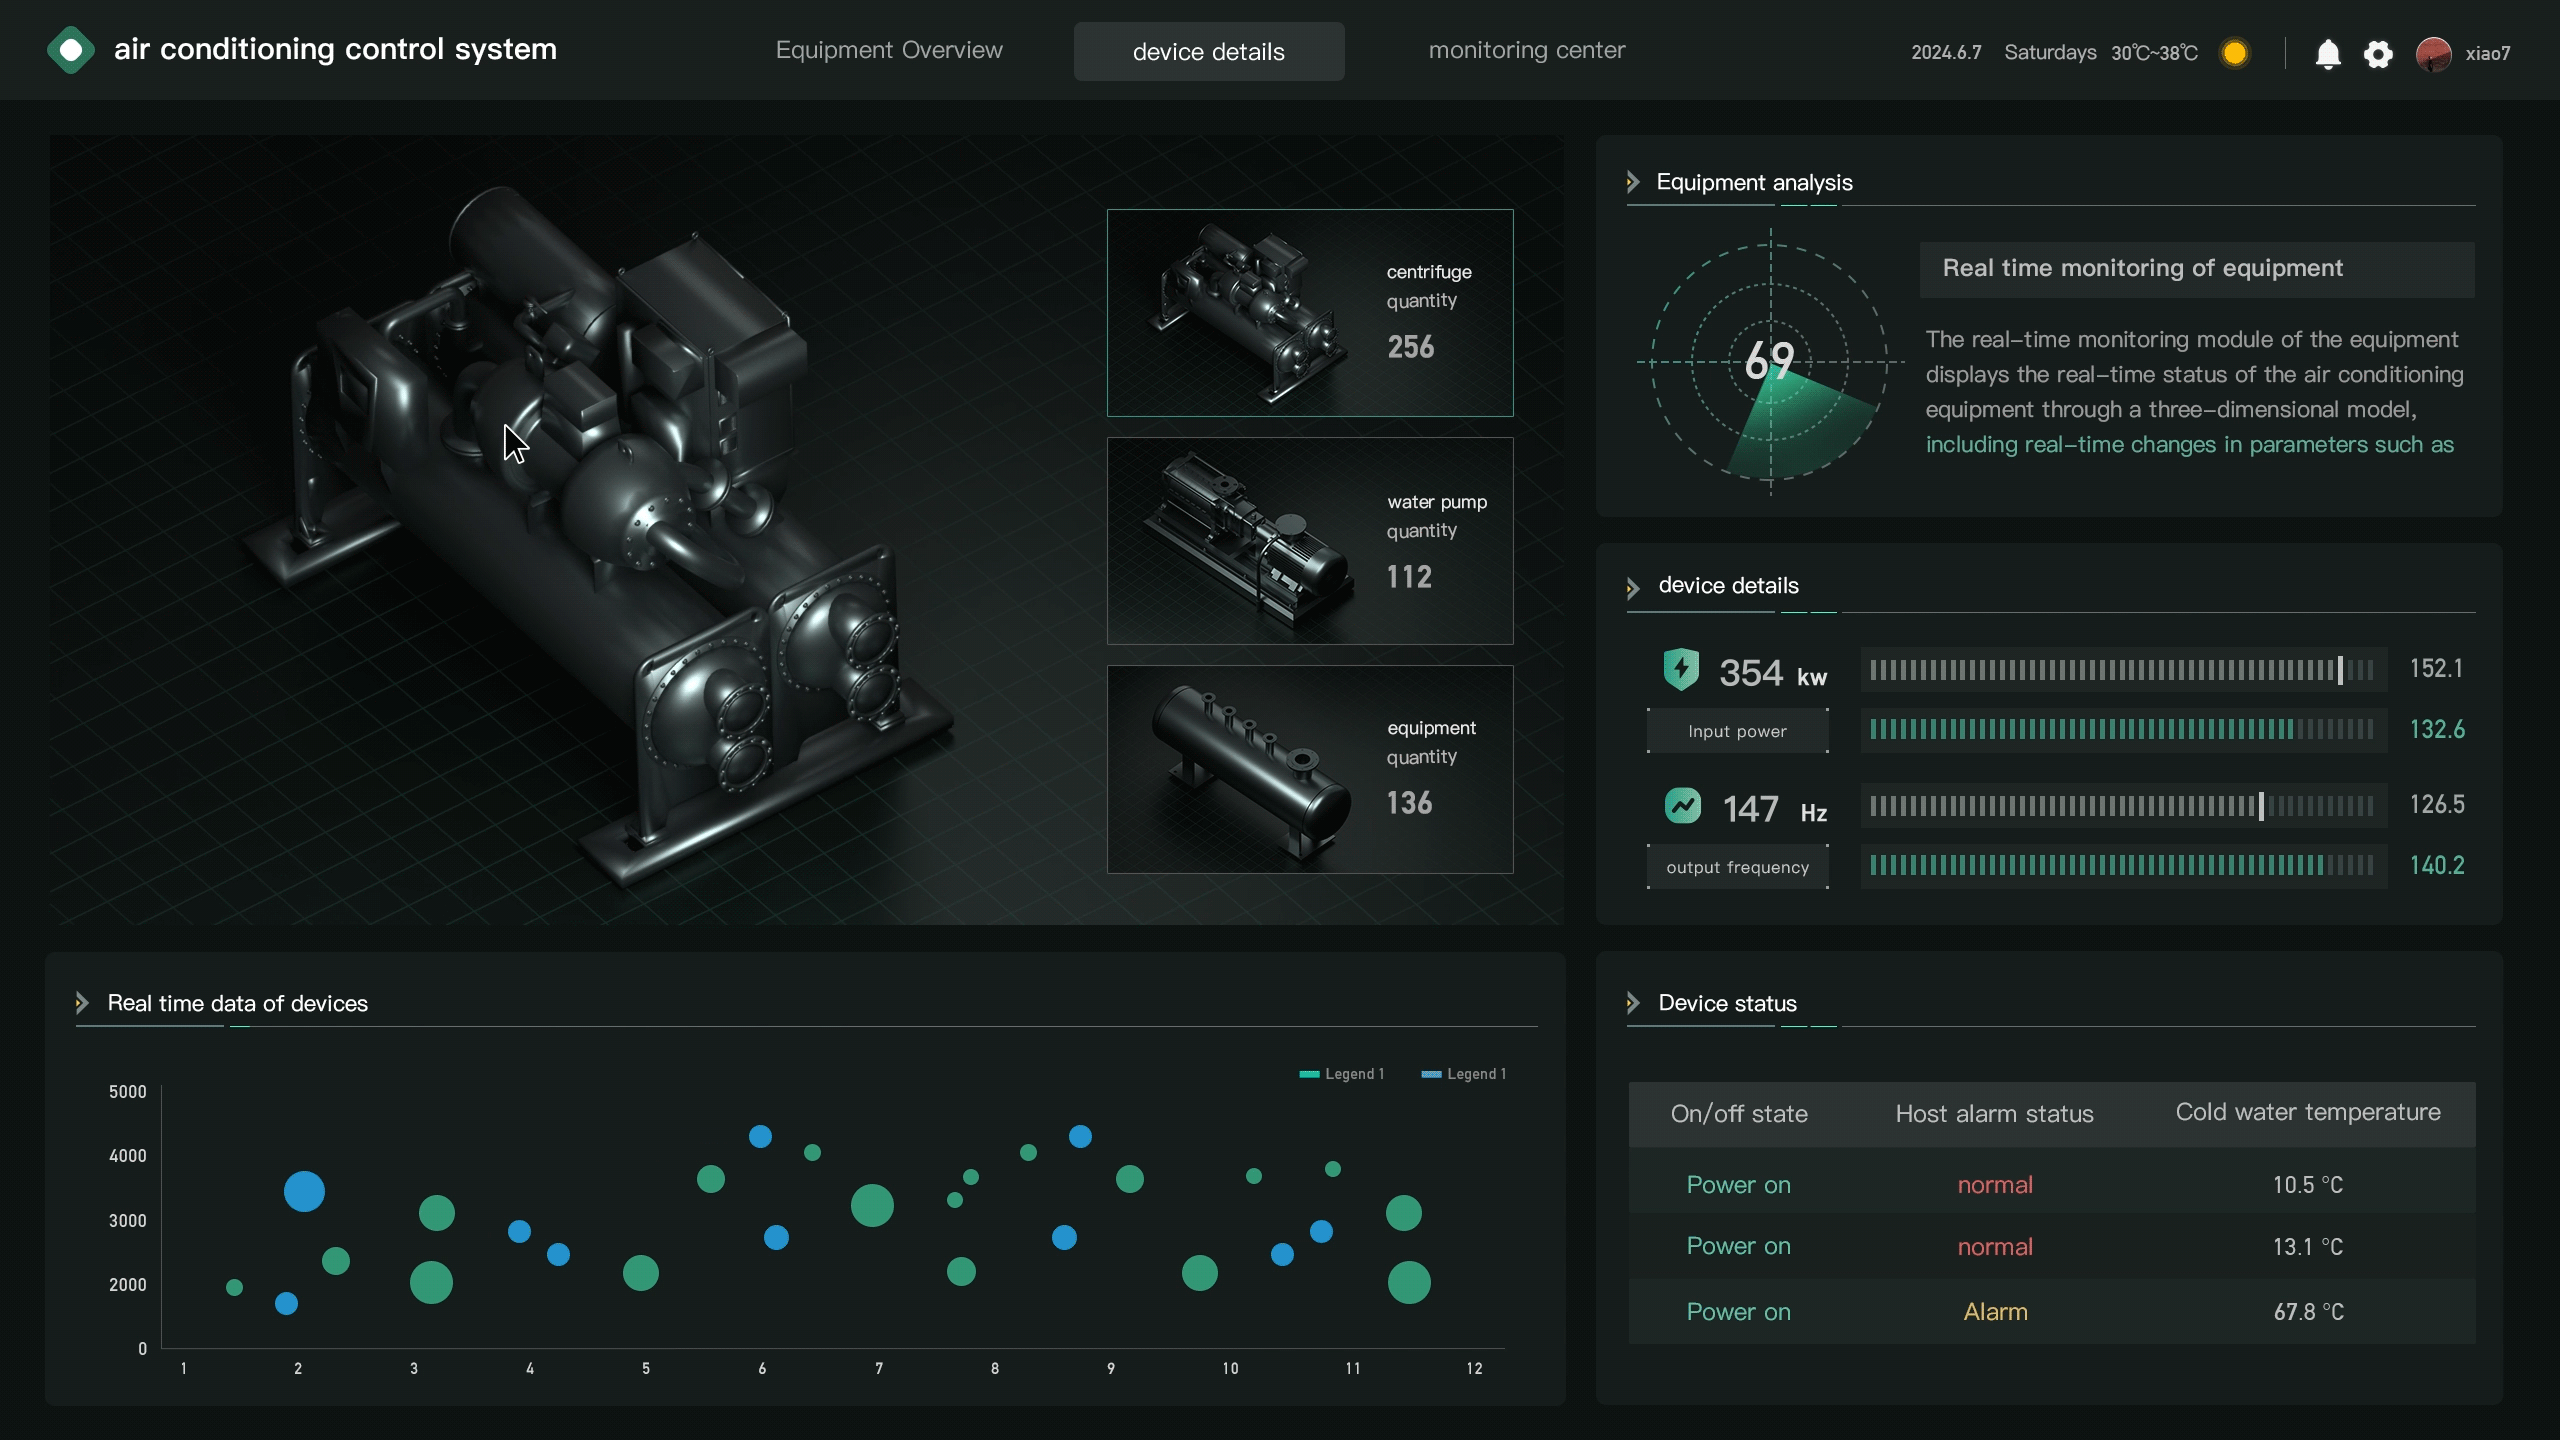Select the water pump quantity card
Viewport: 2560px width, 1440px height.
click(1310, 541)
